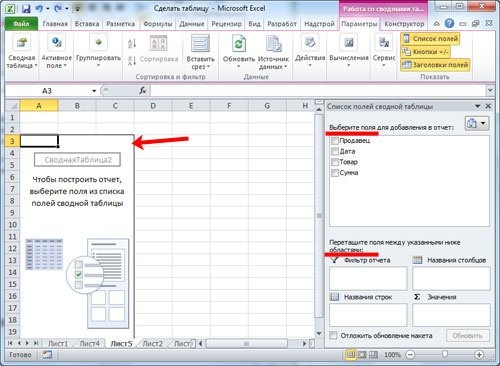The image size is (500, 366).
Task: Check the Товар field checkbox
Action: tap(335, 162)
